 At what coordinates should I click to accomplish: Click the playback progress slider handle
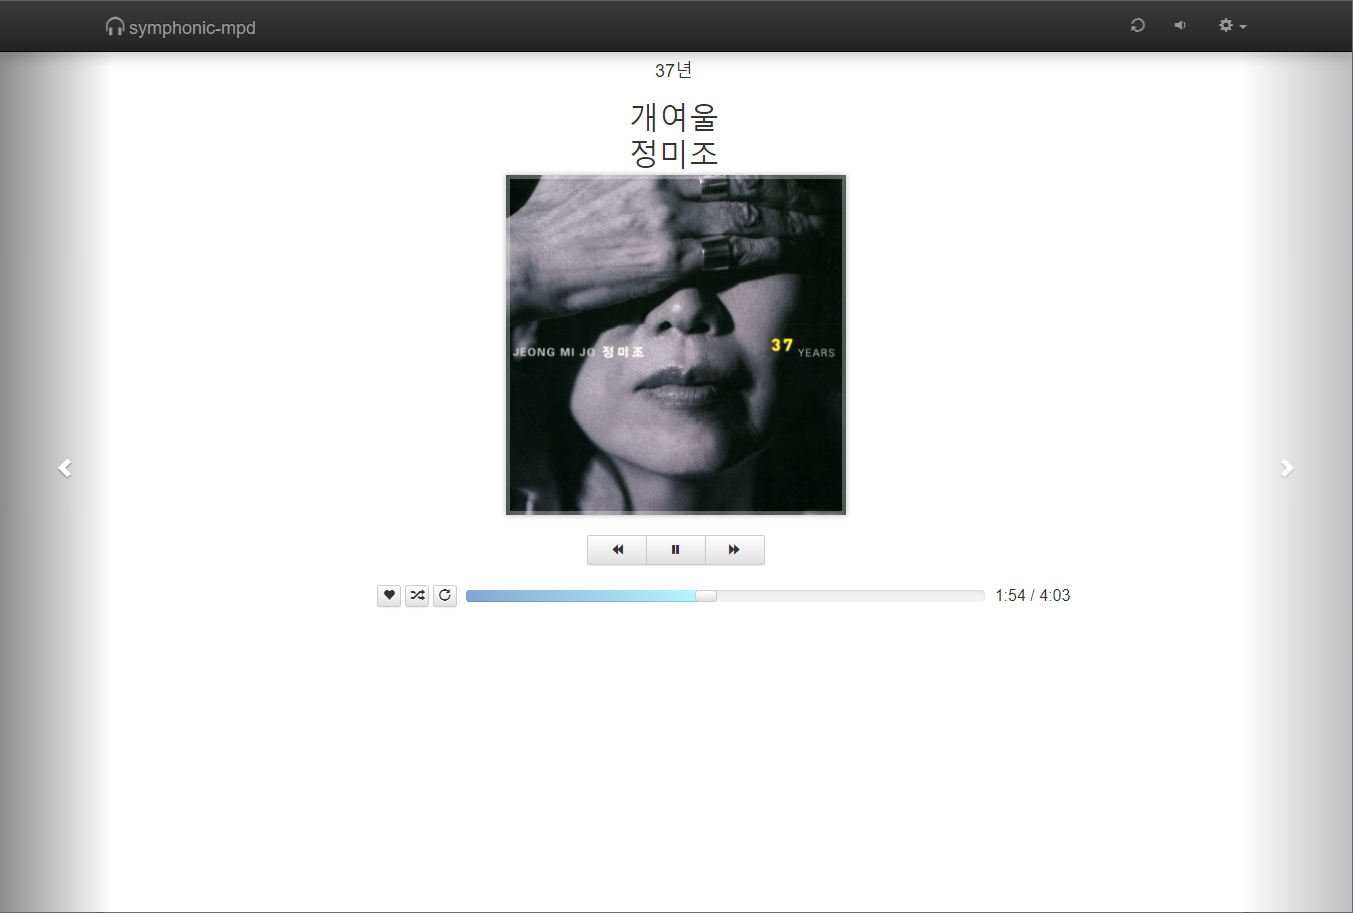(706, 596)
